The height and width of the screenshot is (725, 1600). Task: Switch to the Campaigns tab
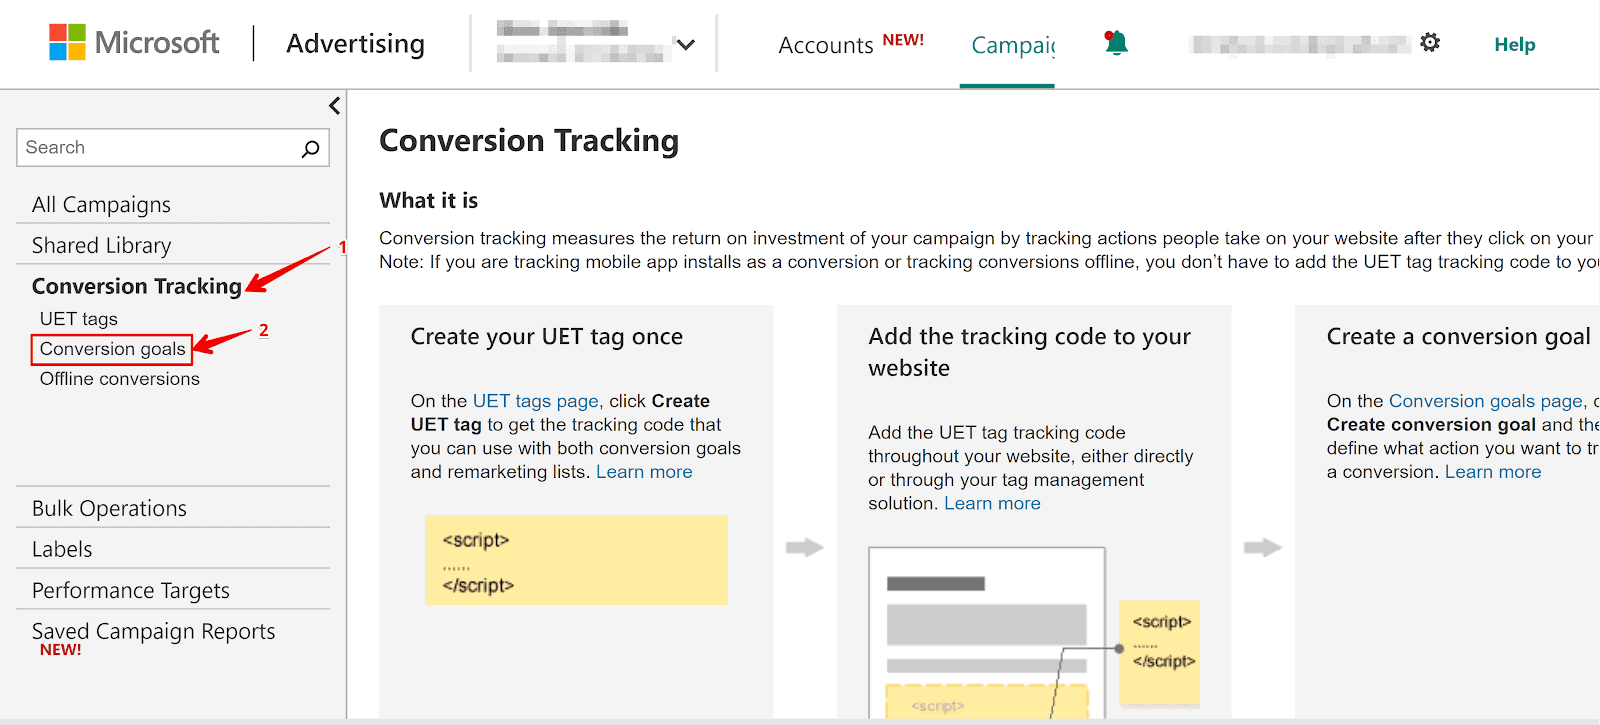pyautogui.click(x=1013, y=45)
